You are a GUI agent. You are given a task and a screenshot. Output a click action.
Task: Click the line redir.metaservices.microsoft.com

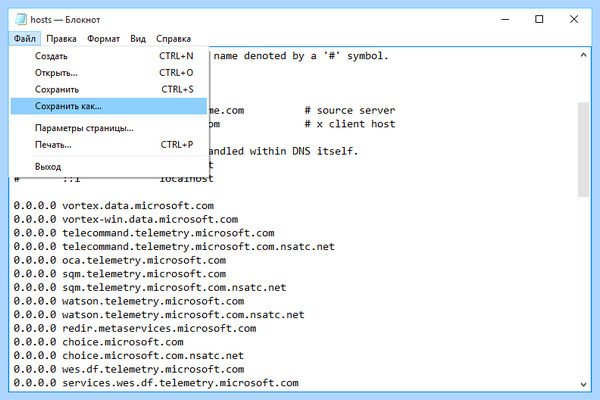click(x=135, y=328)
